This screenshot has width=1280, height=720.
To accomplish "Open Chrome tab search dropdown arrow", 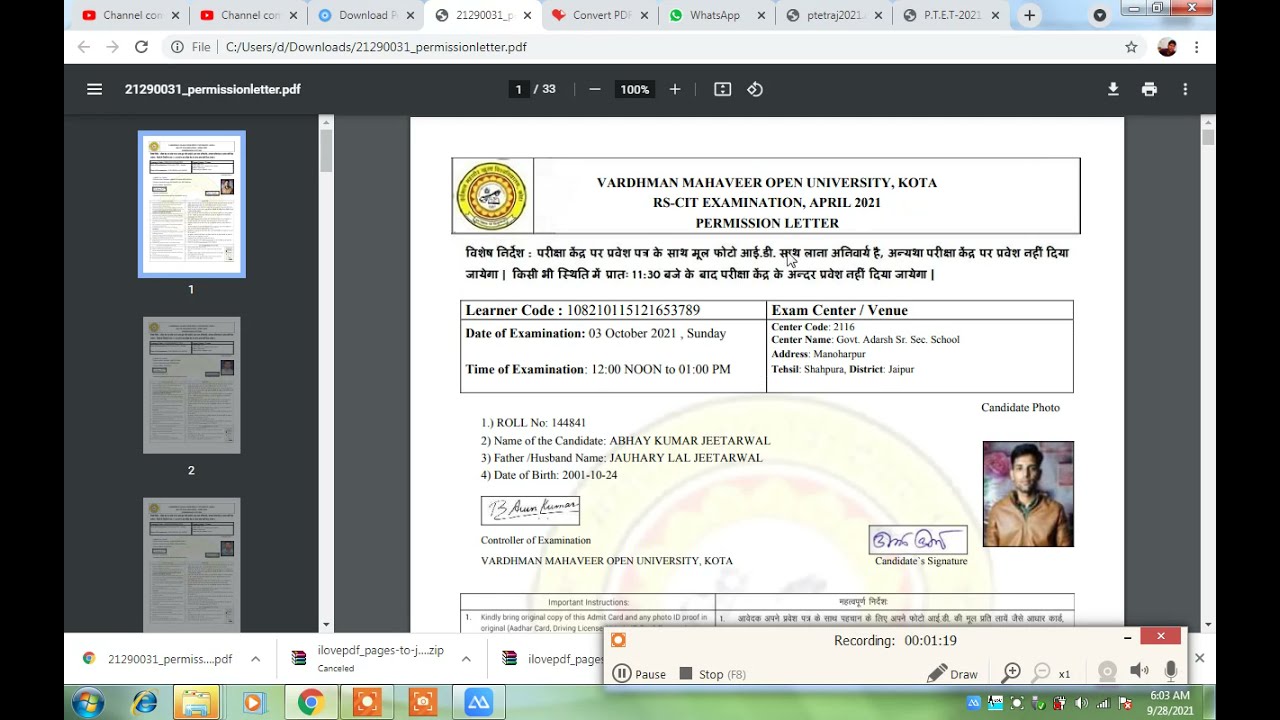I will 1100,15.
